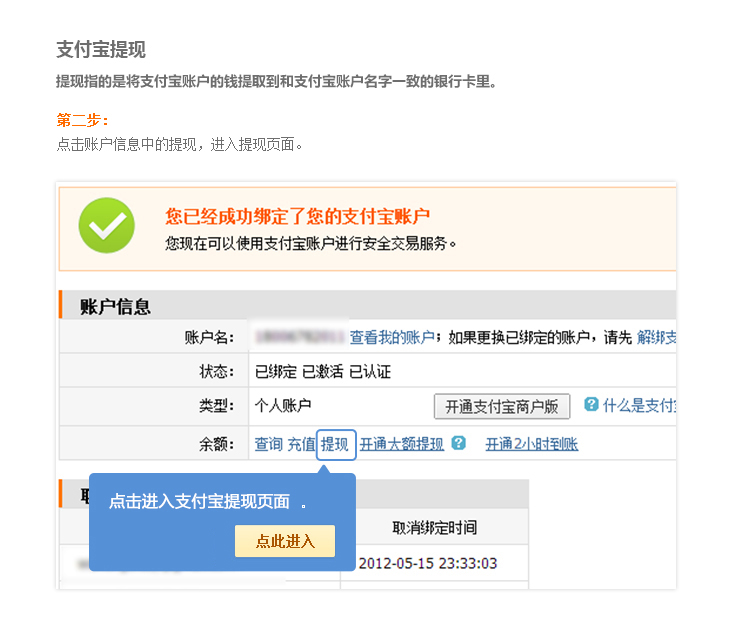Click the 取消绑定时间 column header

(434, 527)
